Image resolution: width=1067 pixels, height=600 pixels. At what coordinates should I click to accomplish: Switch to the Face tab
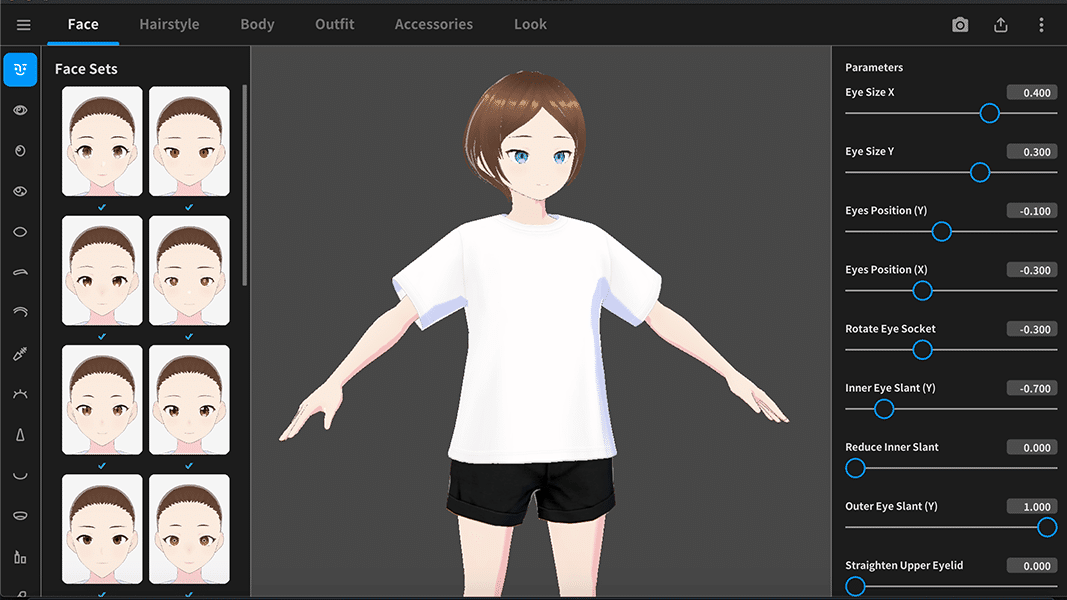point(83,24)
